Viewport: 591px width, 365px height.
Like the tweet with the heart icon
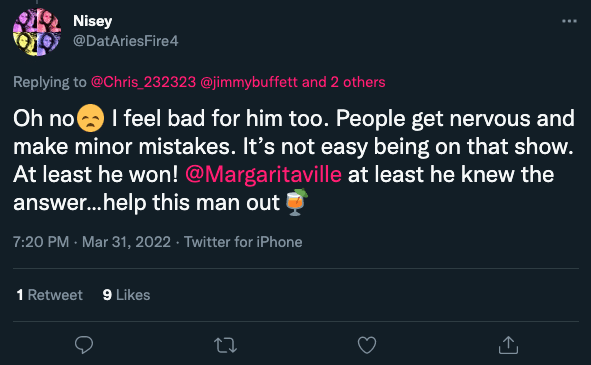(367, 345)
